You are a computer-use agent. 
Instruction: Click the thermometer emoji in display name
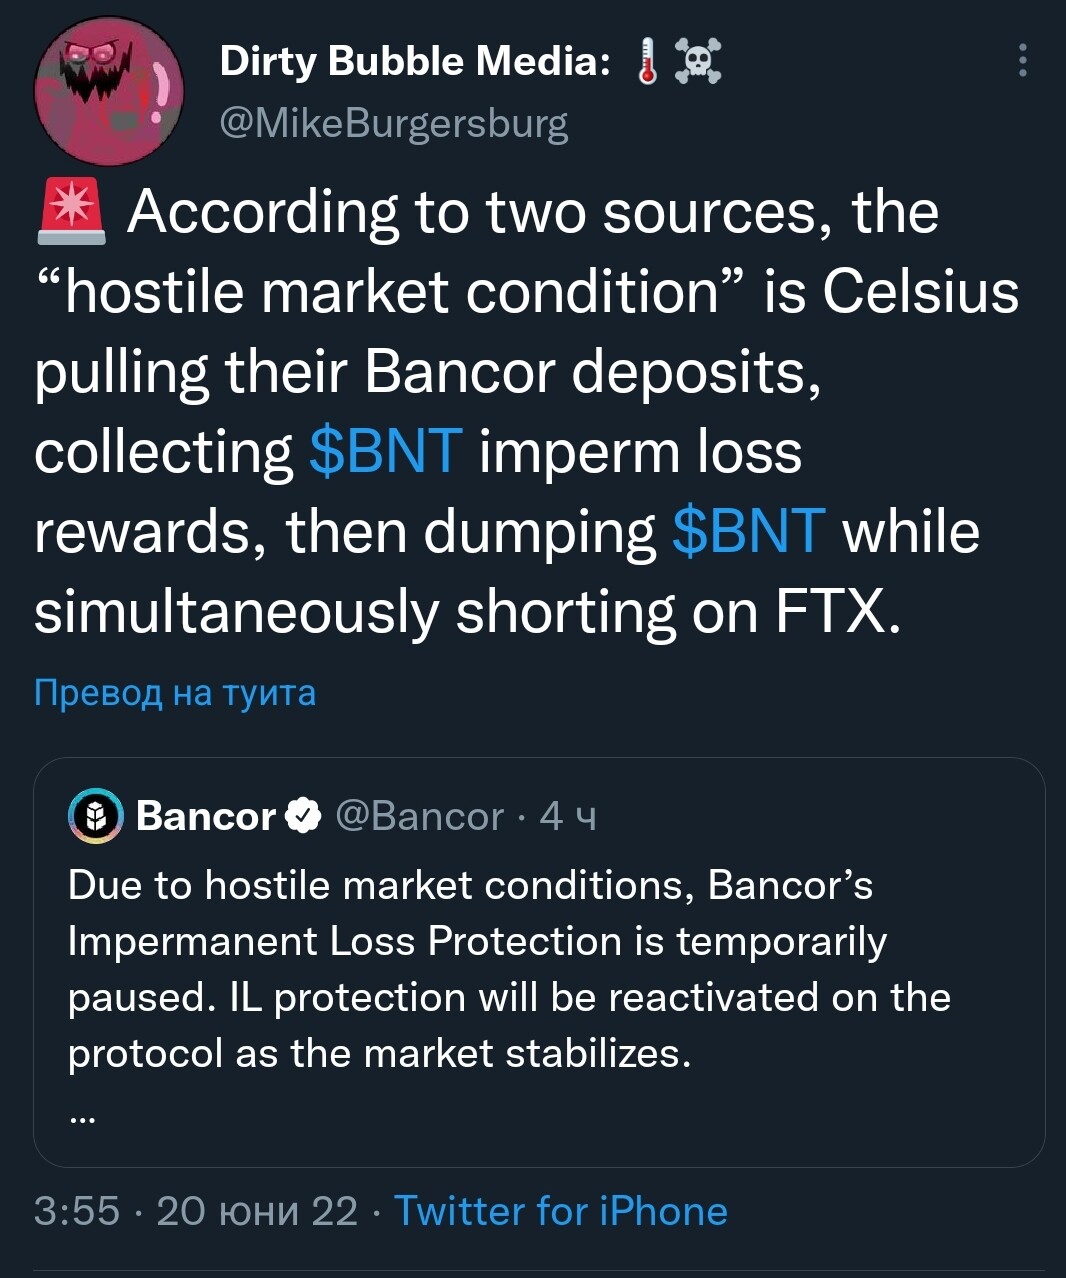coord(648,62)
